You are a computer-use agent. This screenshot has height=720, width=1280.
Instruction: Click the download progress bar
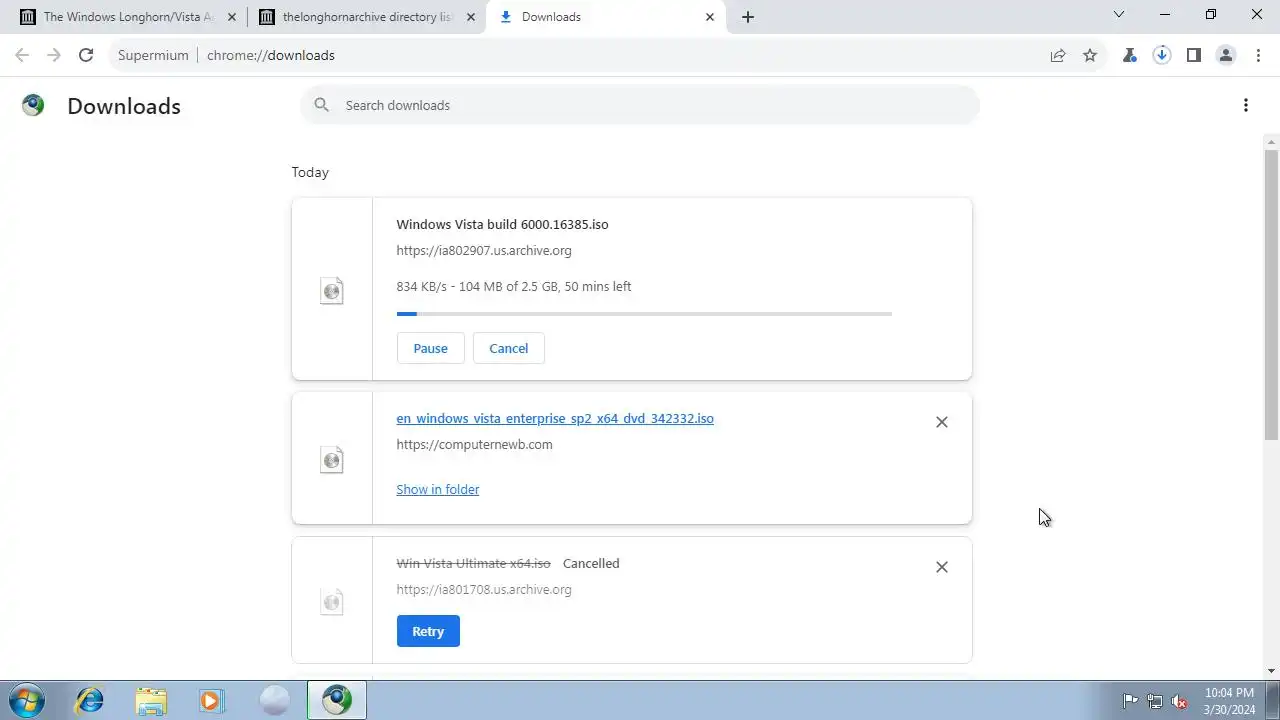point(644,314)
